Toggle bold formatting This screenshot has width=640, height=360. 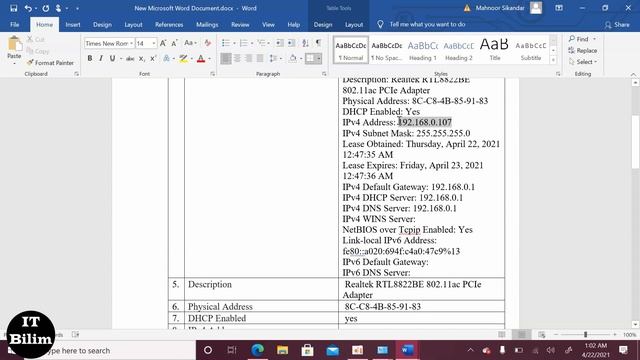click(90, 59)
